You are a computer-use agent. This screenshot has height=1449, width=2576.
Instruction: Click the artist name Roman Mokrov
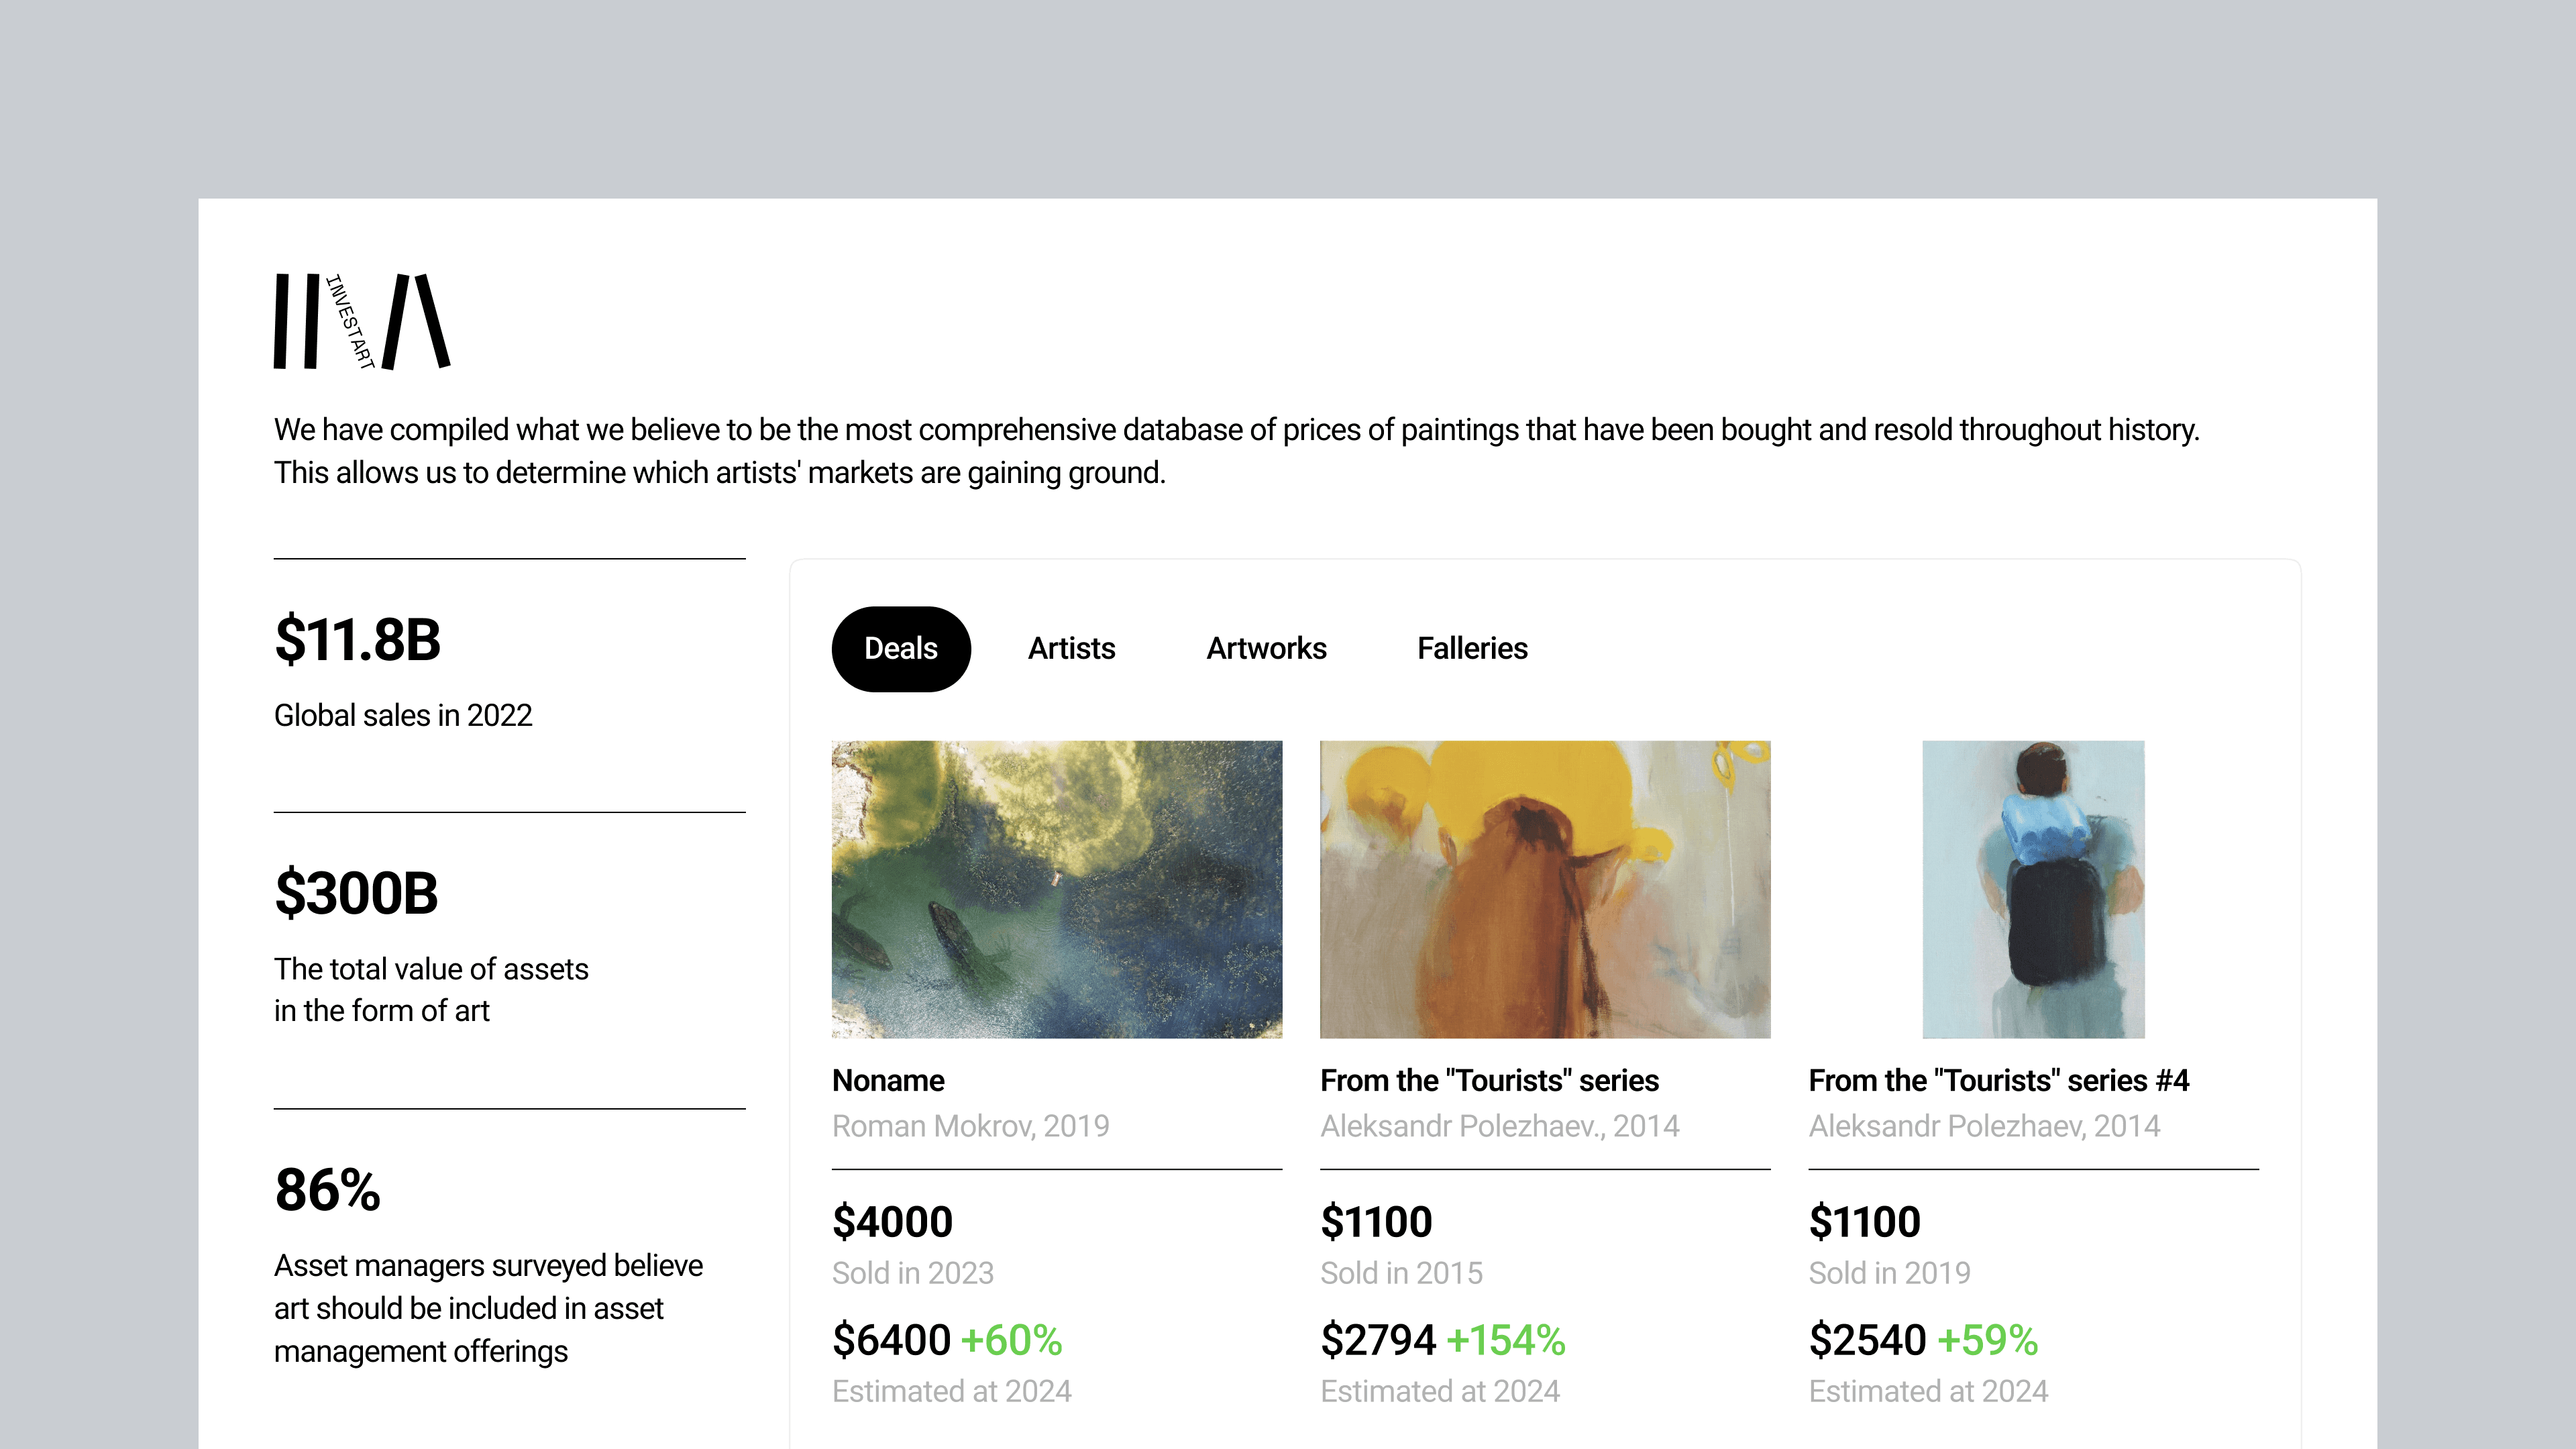click(x=970, y=1126)
